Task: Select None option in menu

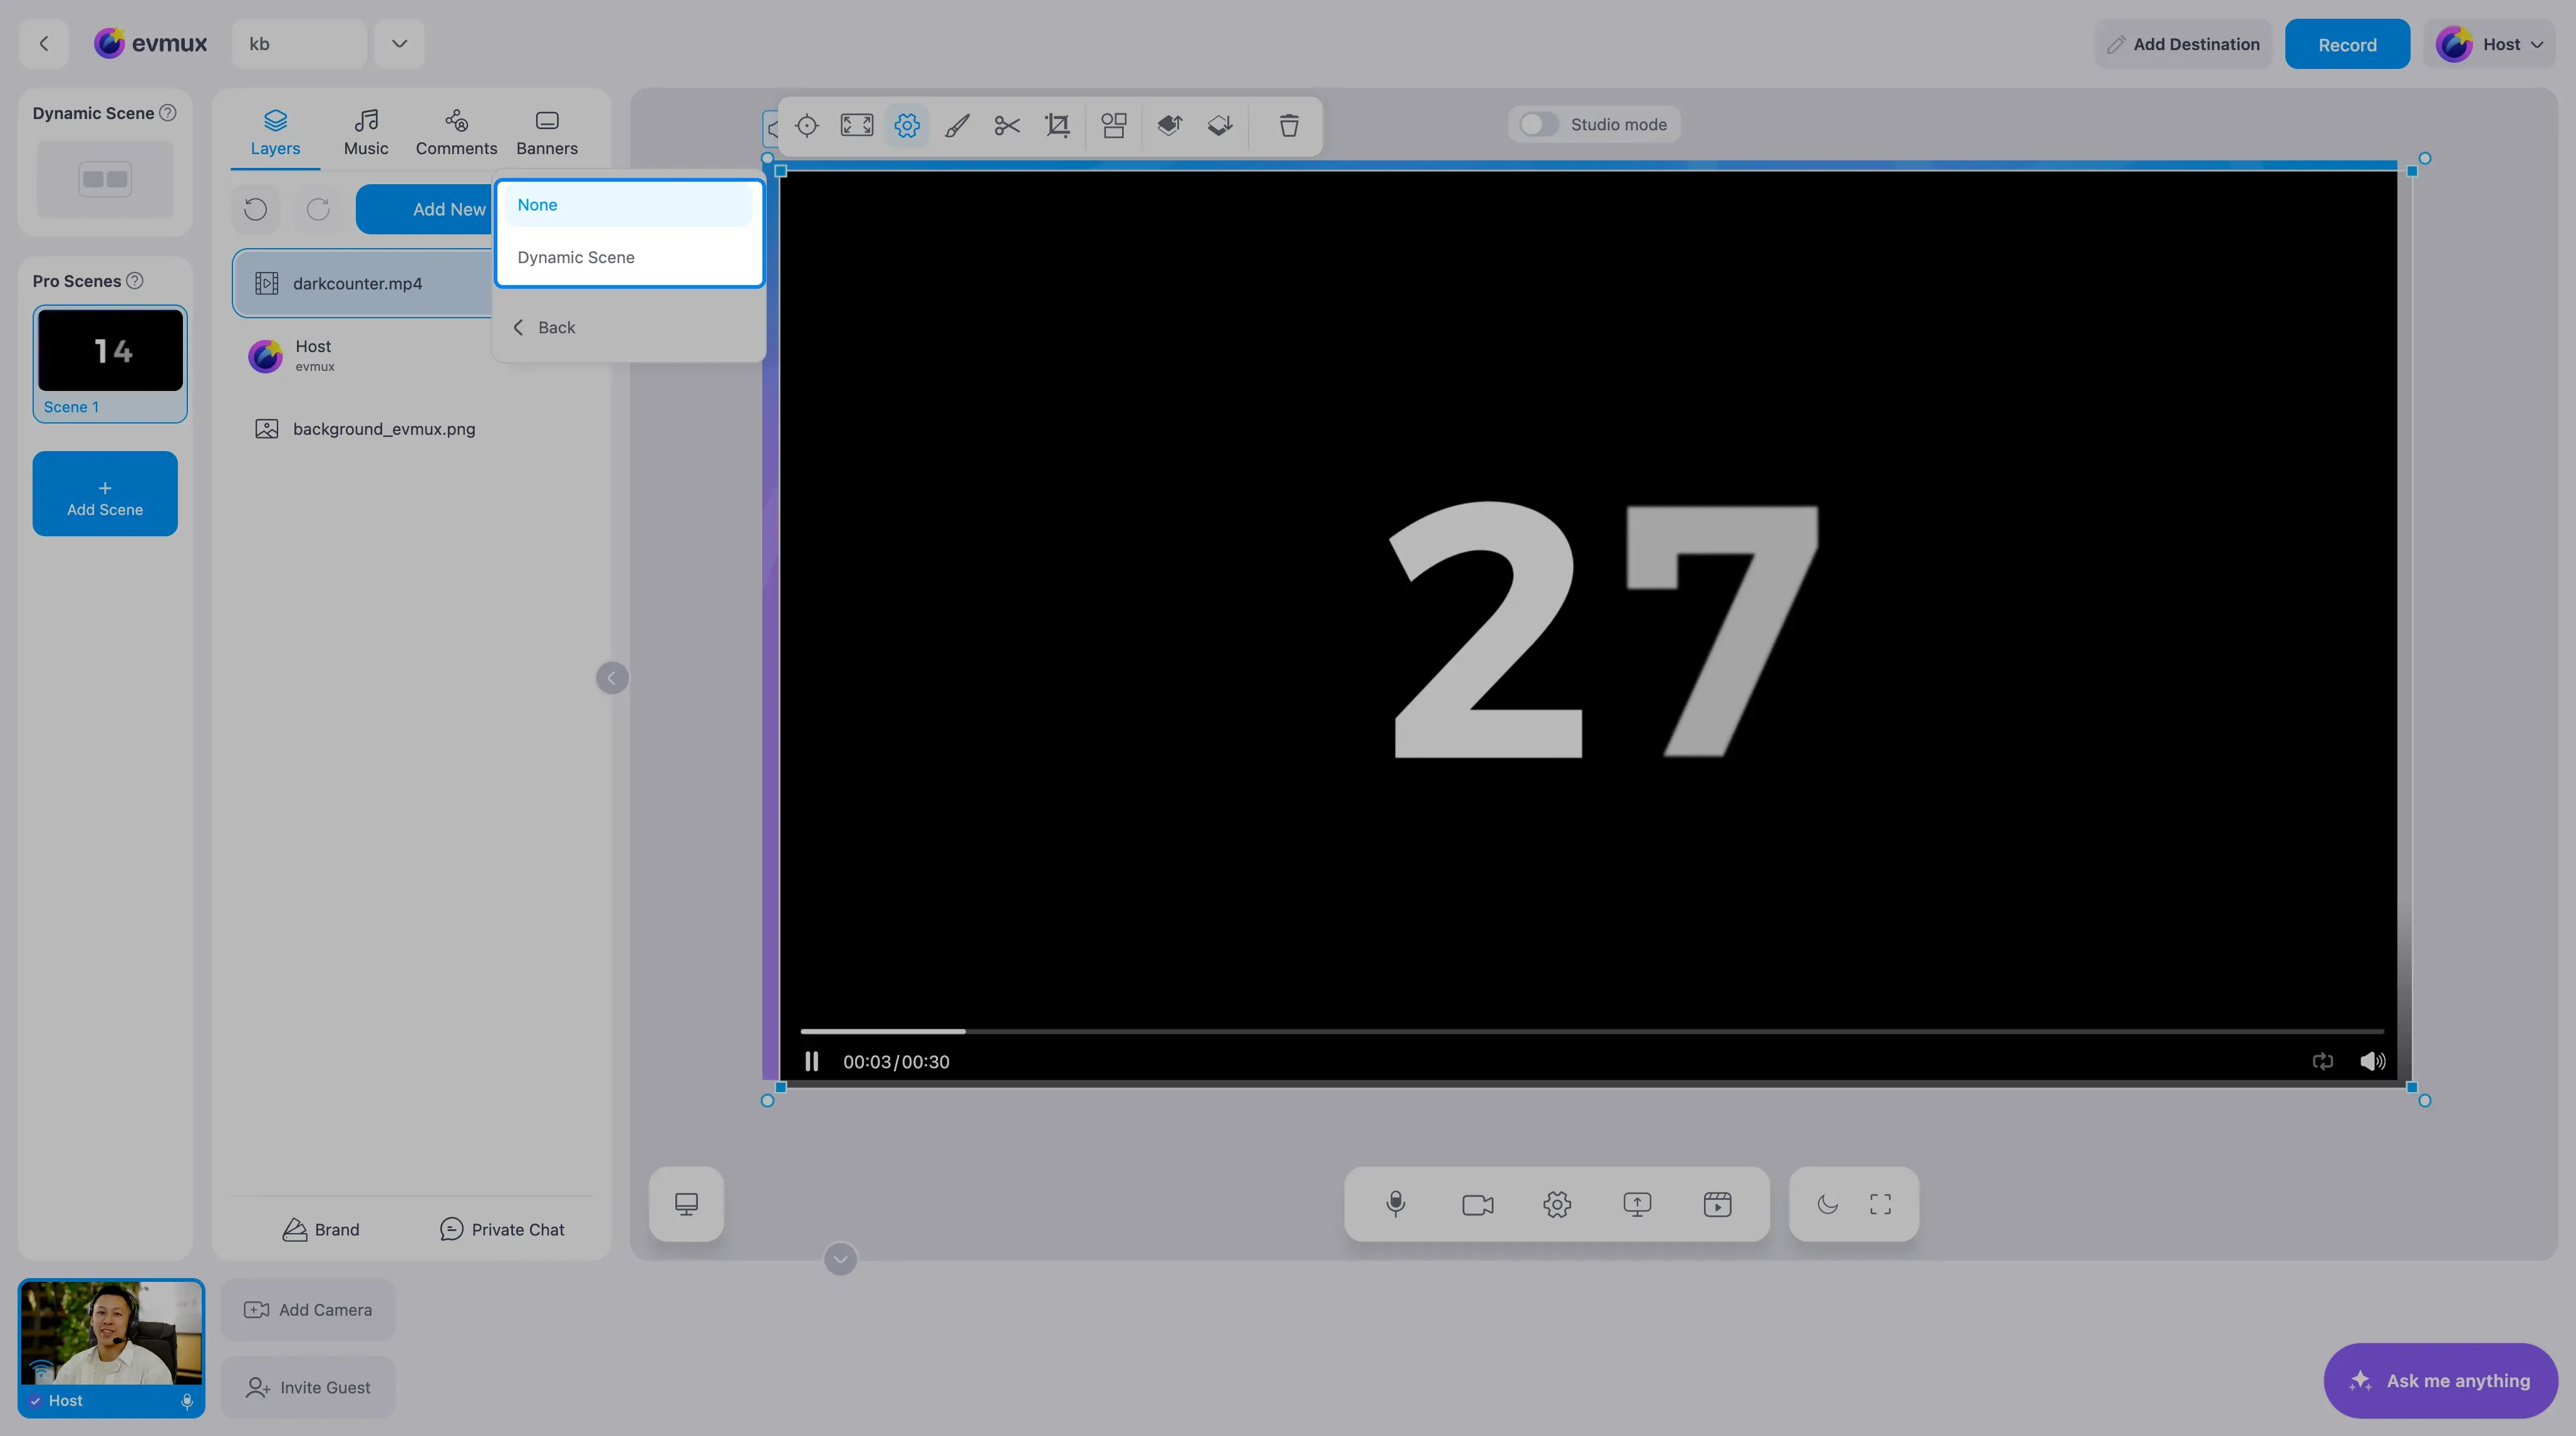Action: (628, 205)
